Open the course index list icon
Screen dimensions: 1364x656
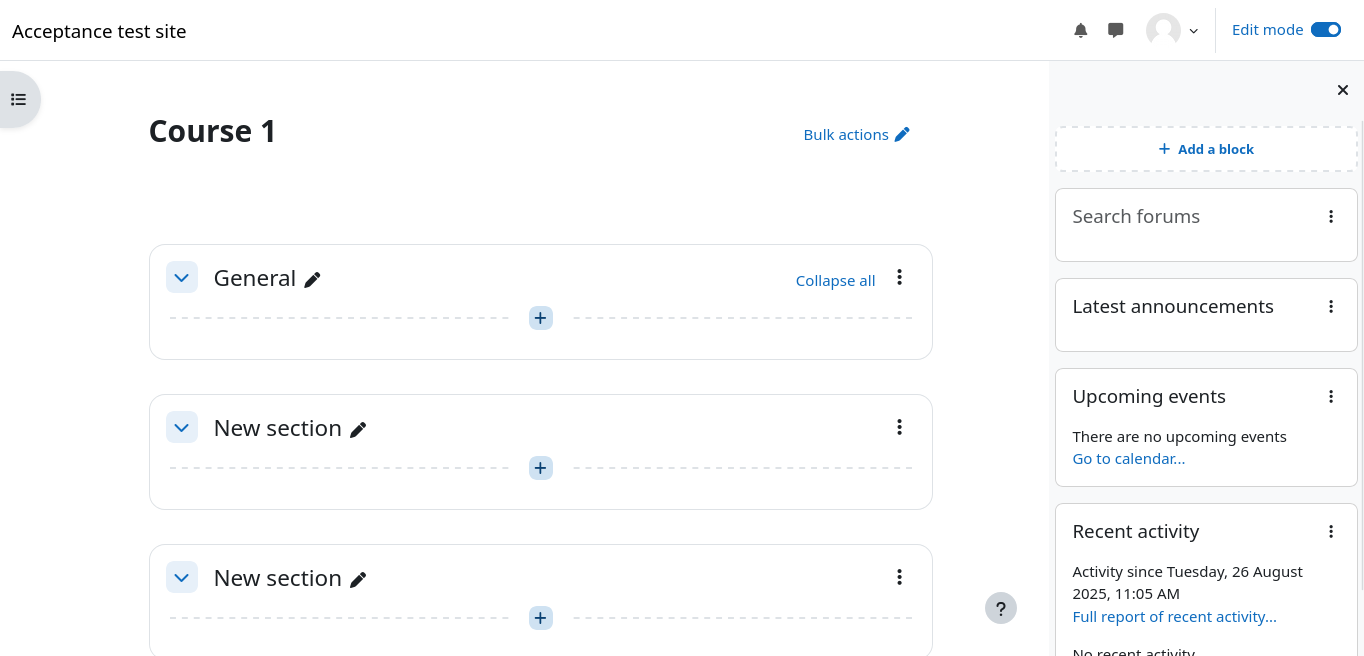point(18,99)
